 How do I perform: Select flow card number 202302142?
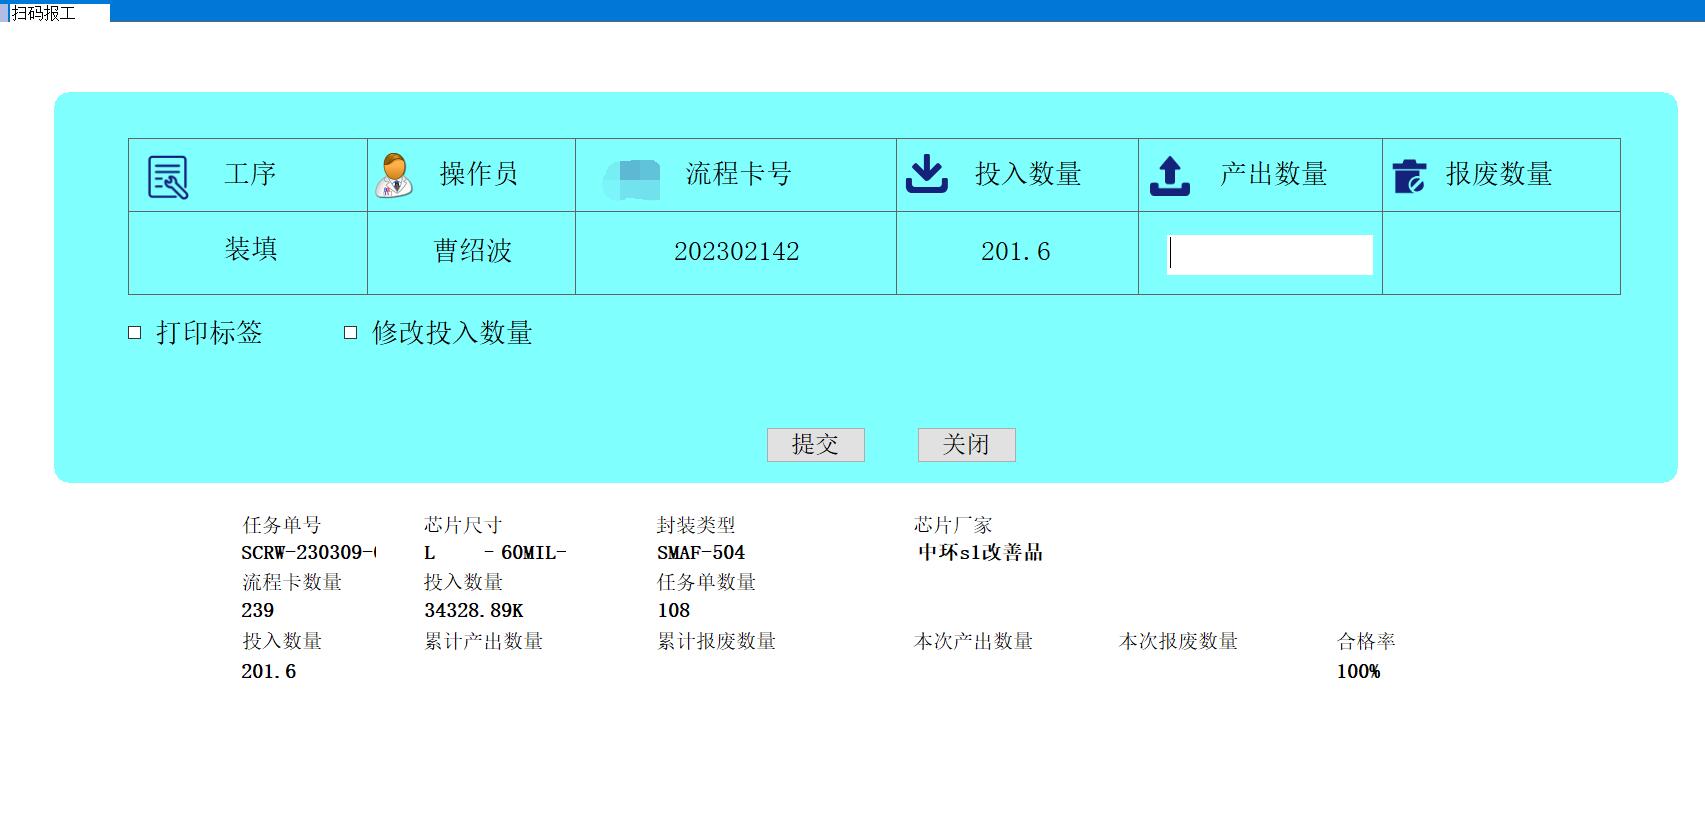[736, 252]
